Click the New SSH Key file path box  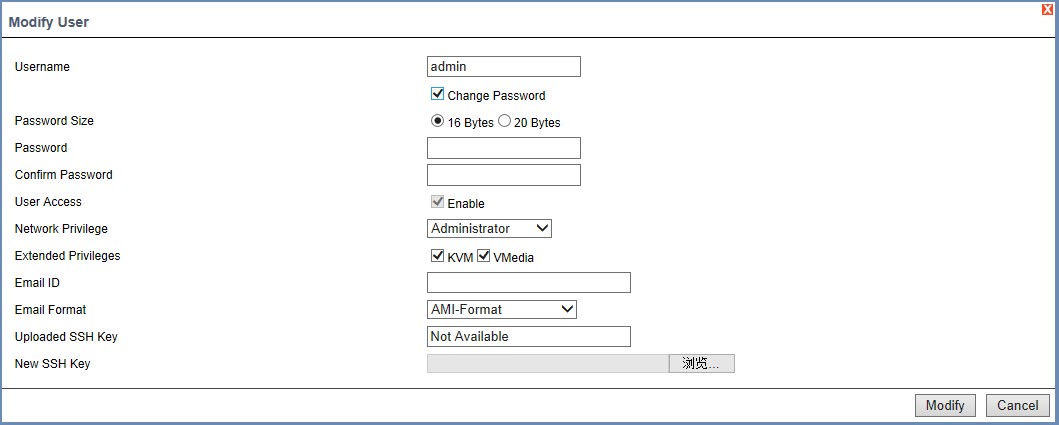click(x=547, y=364)
